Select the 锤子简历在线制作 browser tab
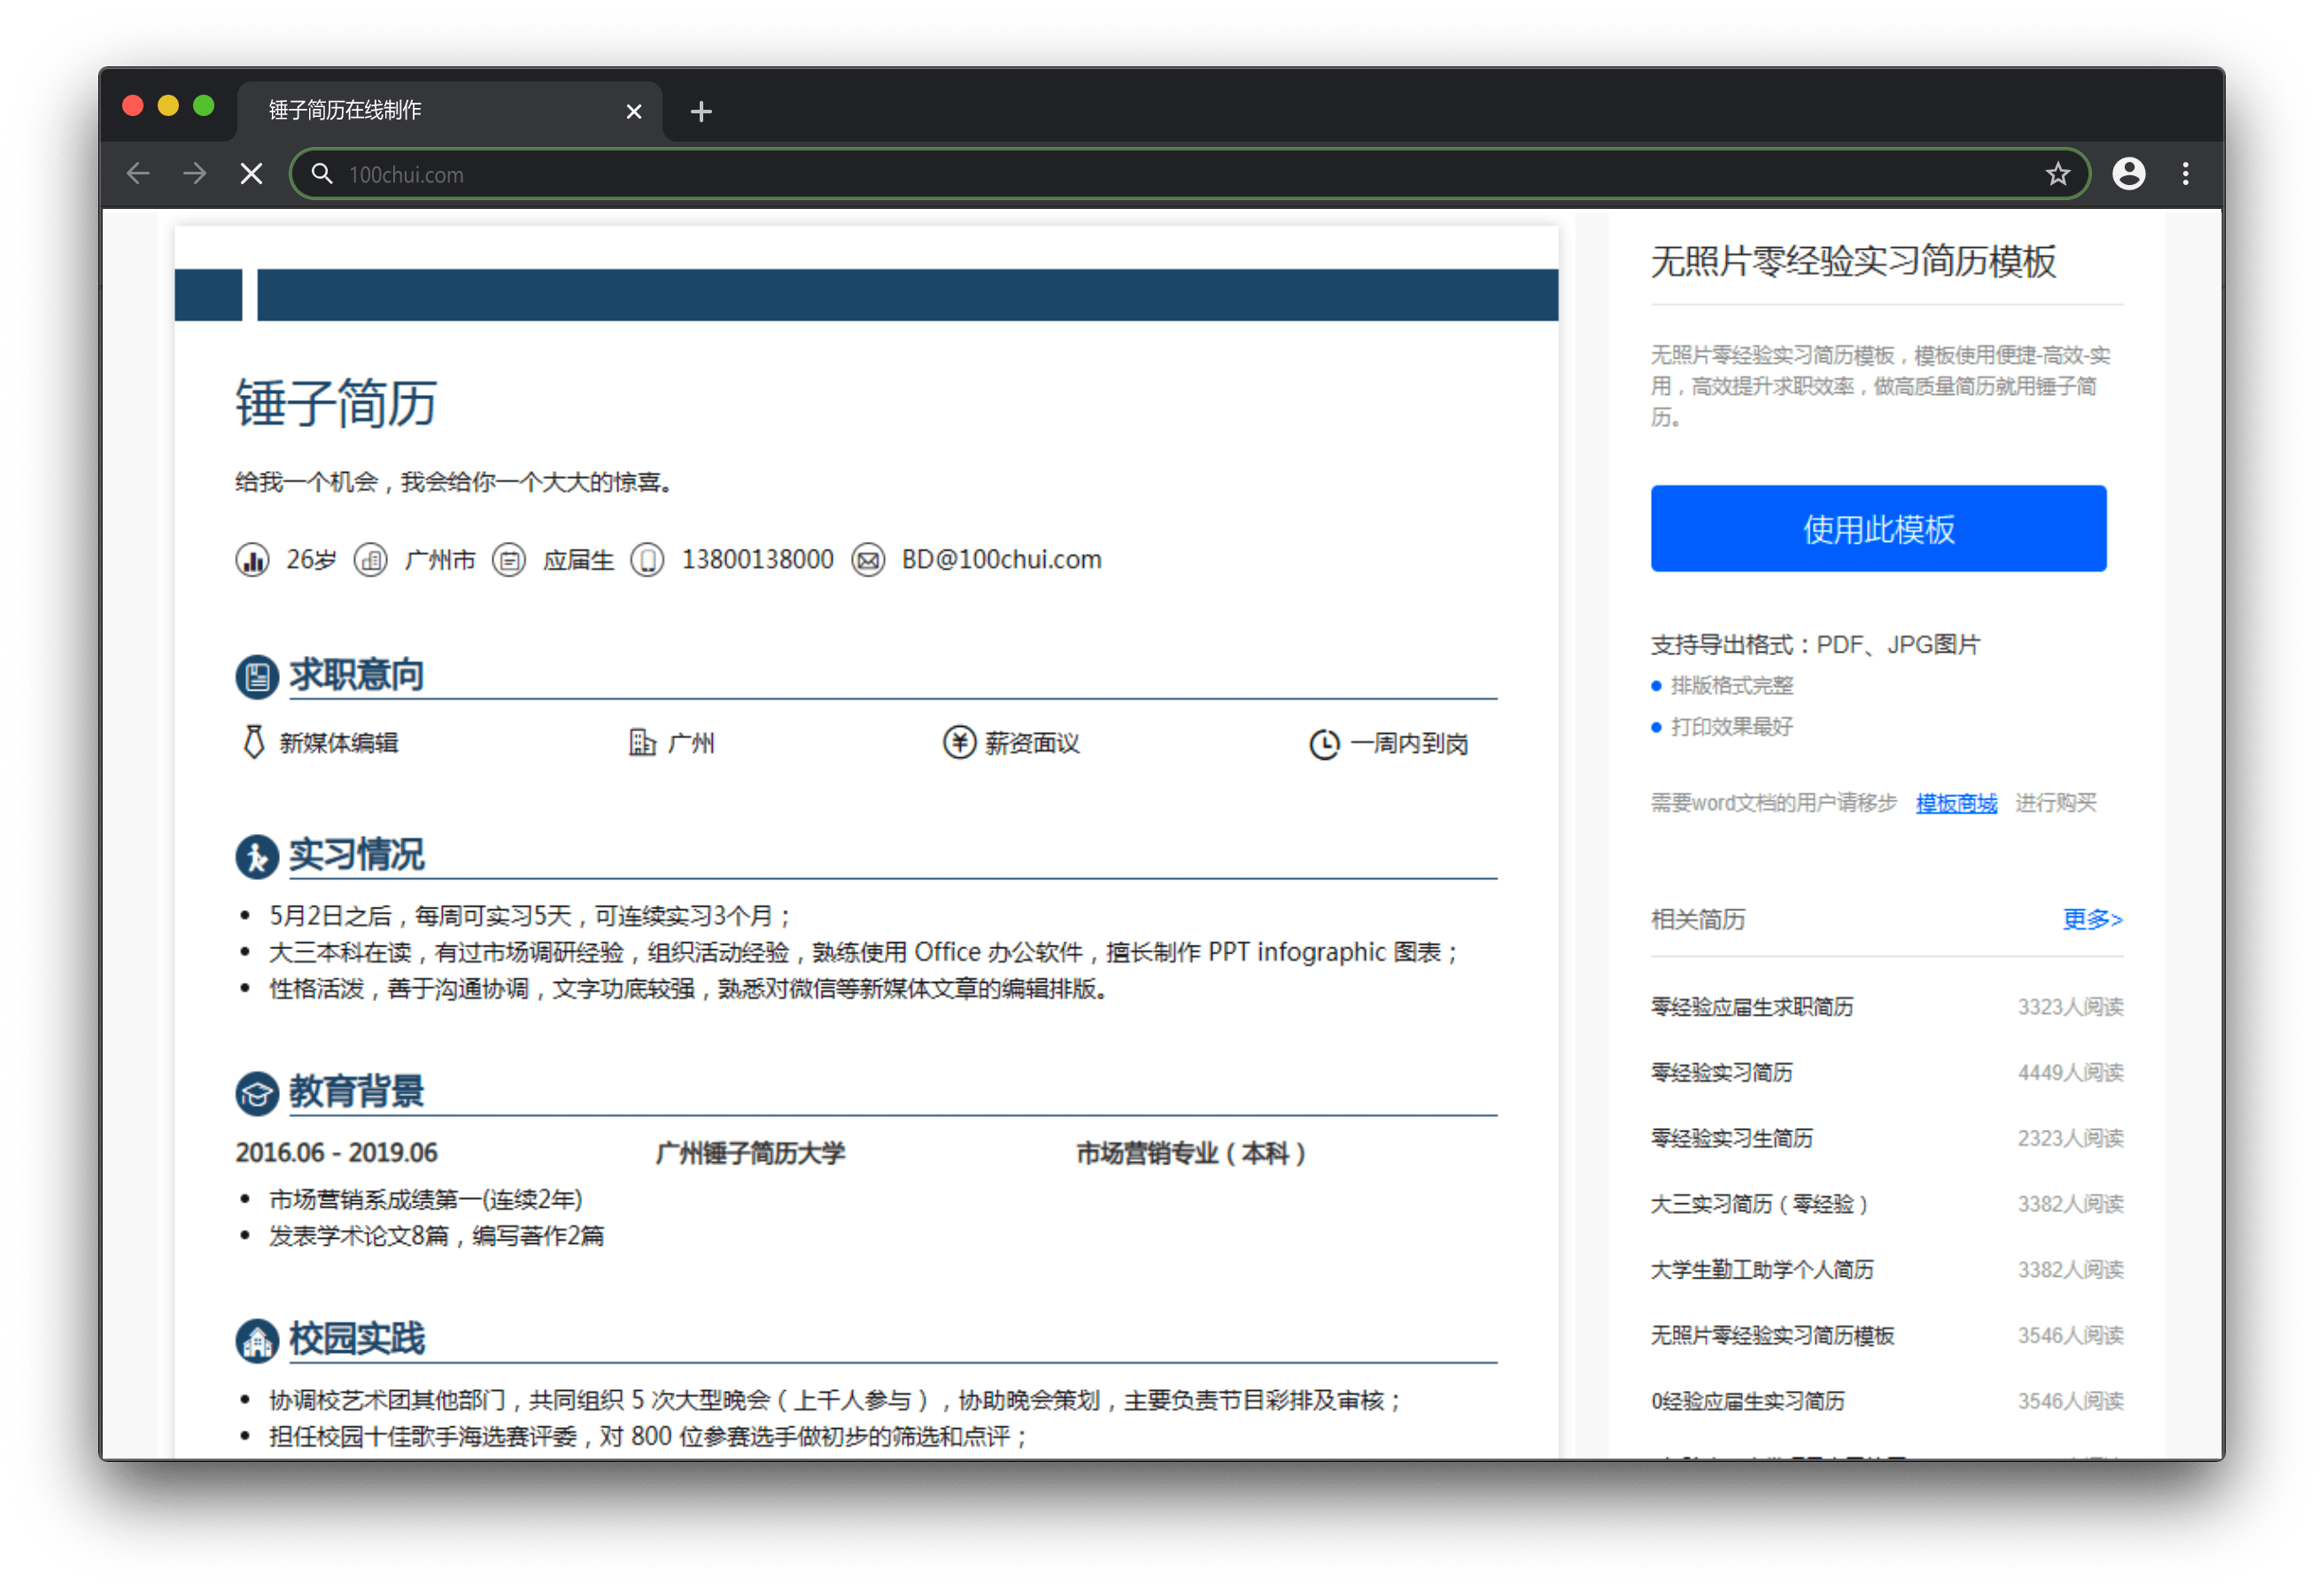2324x1592 pixels. [x=450, y=111]
